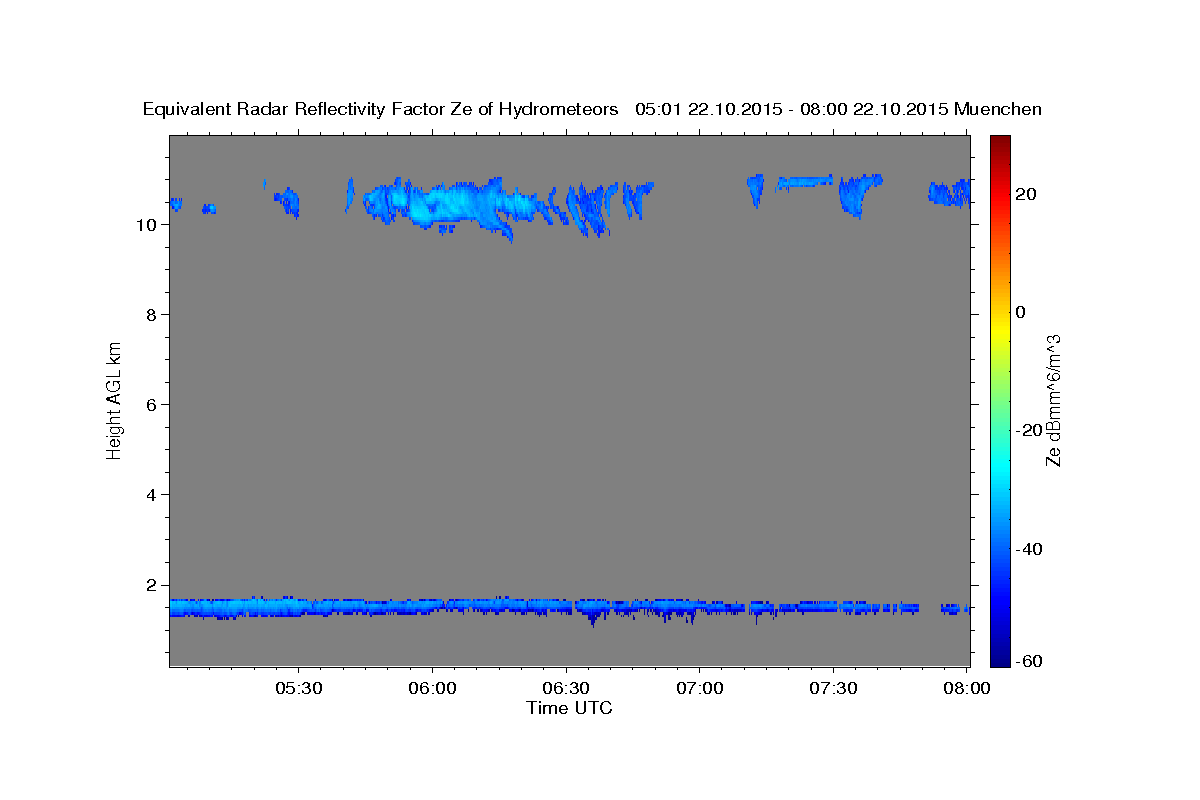Click the plot title text at top
Image resolution: width=1200 pixels, height=800 pixels.
pos(592,109)
